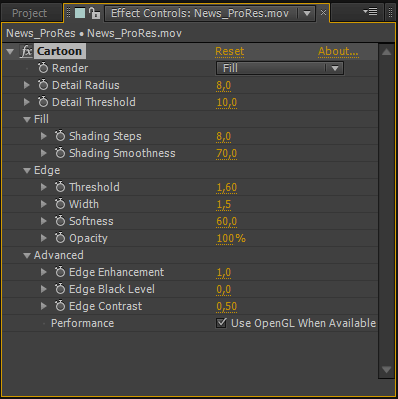Viewport: 398px width, 399px height.
Task: Collapse the Fill group
Action: 27,119
